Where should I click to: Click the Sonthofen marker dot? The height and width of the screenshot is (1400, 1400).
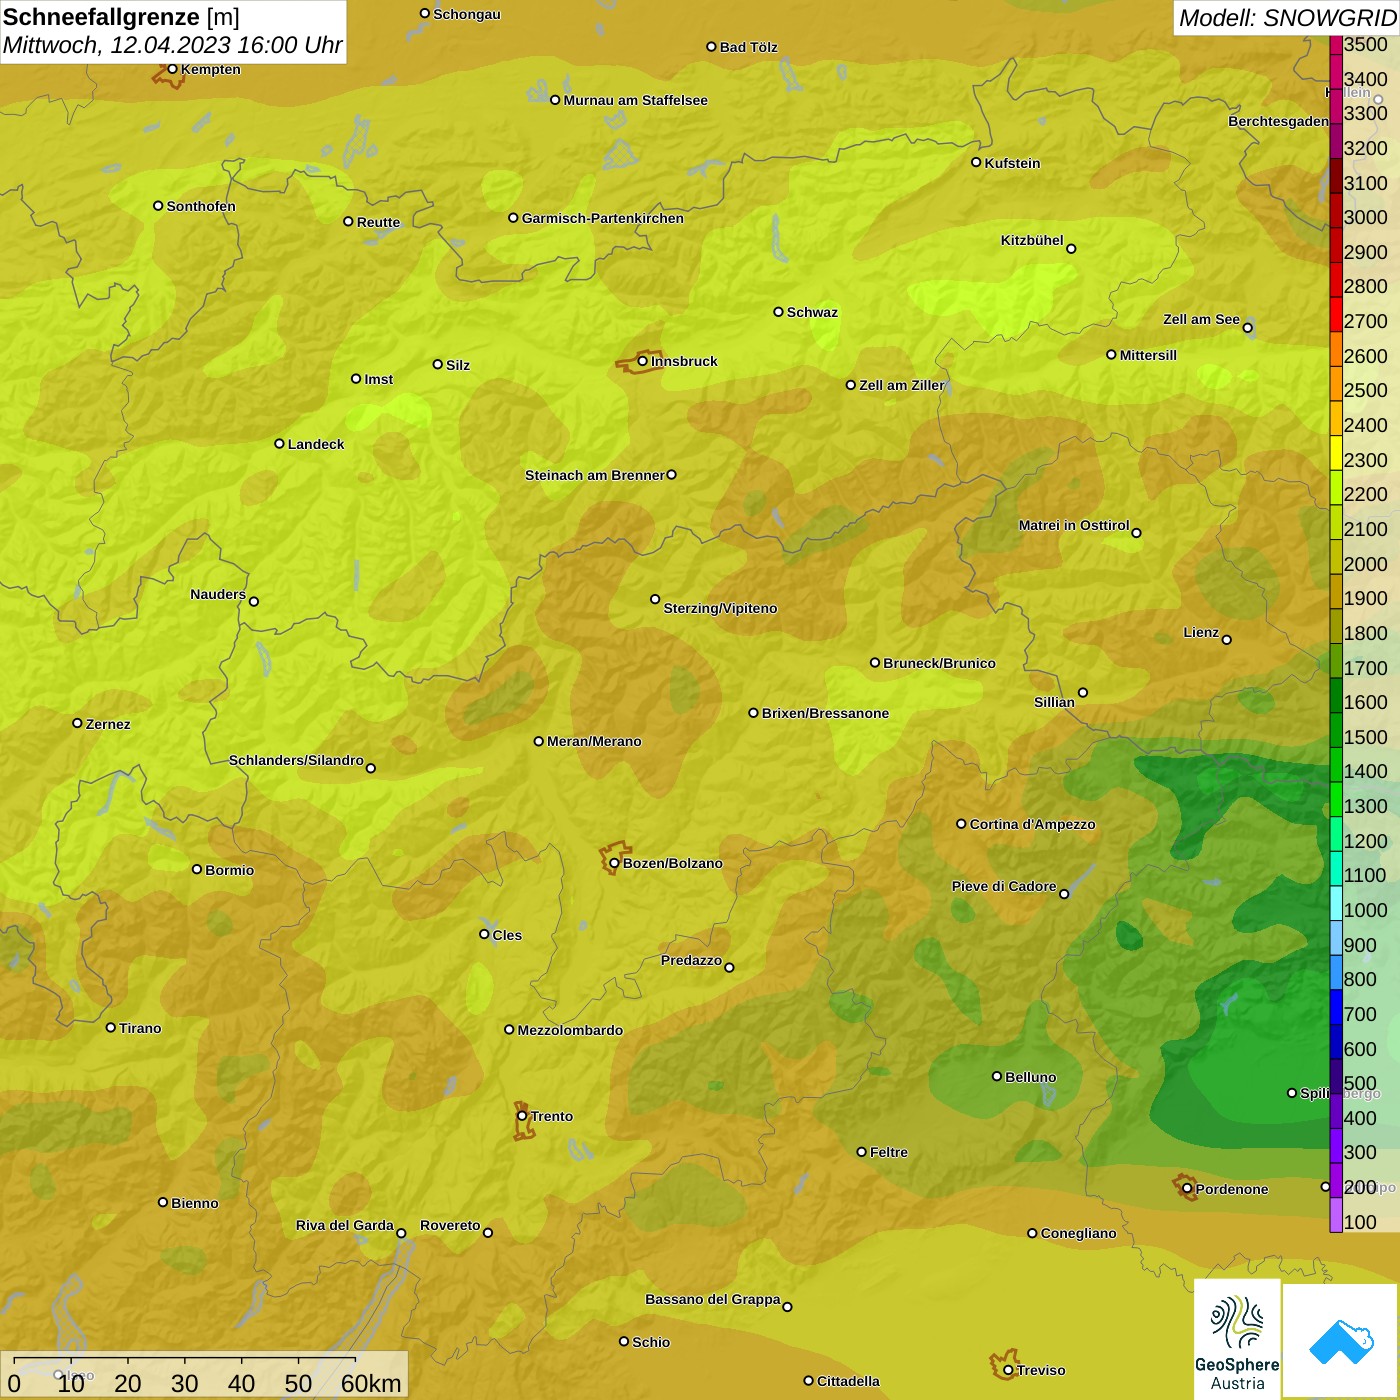(158, 206)
